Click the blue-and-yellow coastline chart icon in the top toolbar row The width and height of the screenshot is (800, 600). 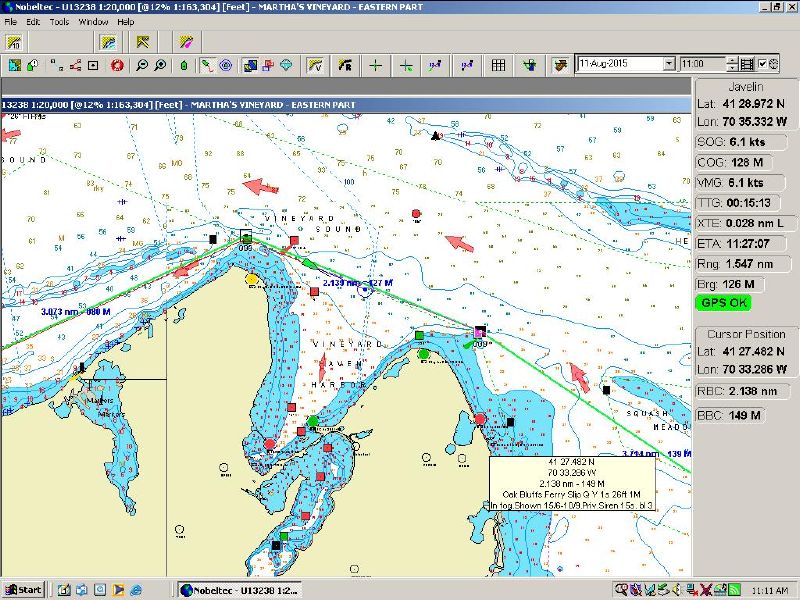coord(108,42)
